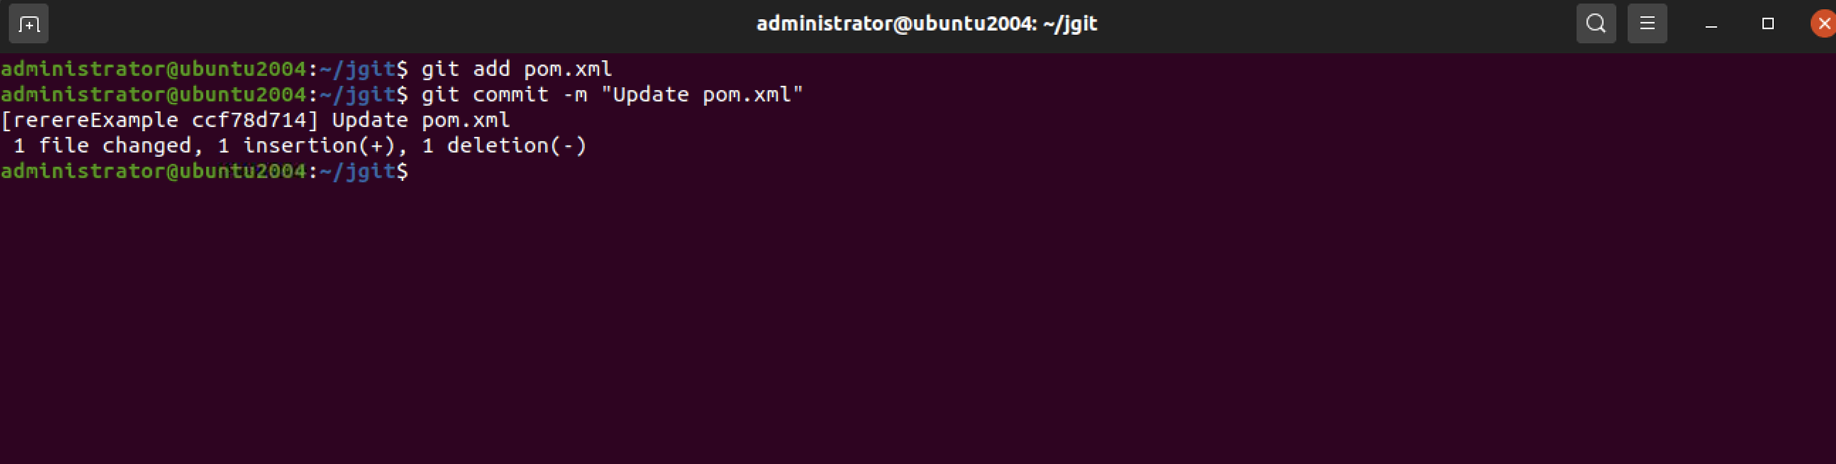Click the window title administrator@ubuntu2004: ~/jgit
Image resolution: width=1836 pixels, height=464 pixels.
click(x=927, y=24)
